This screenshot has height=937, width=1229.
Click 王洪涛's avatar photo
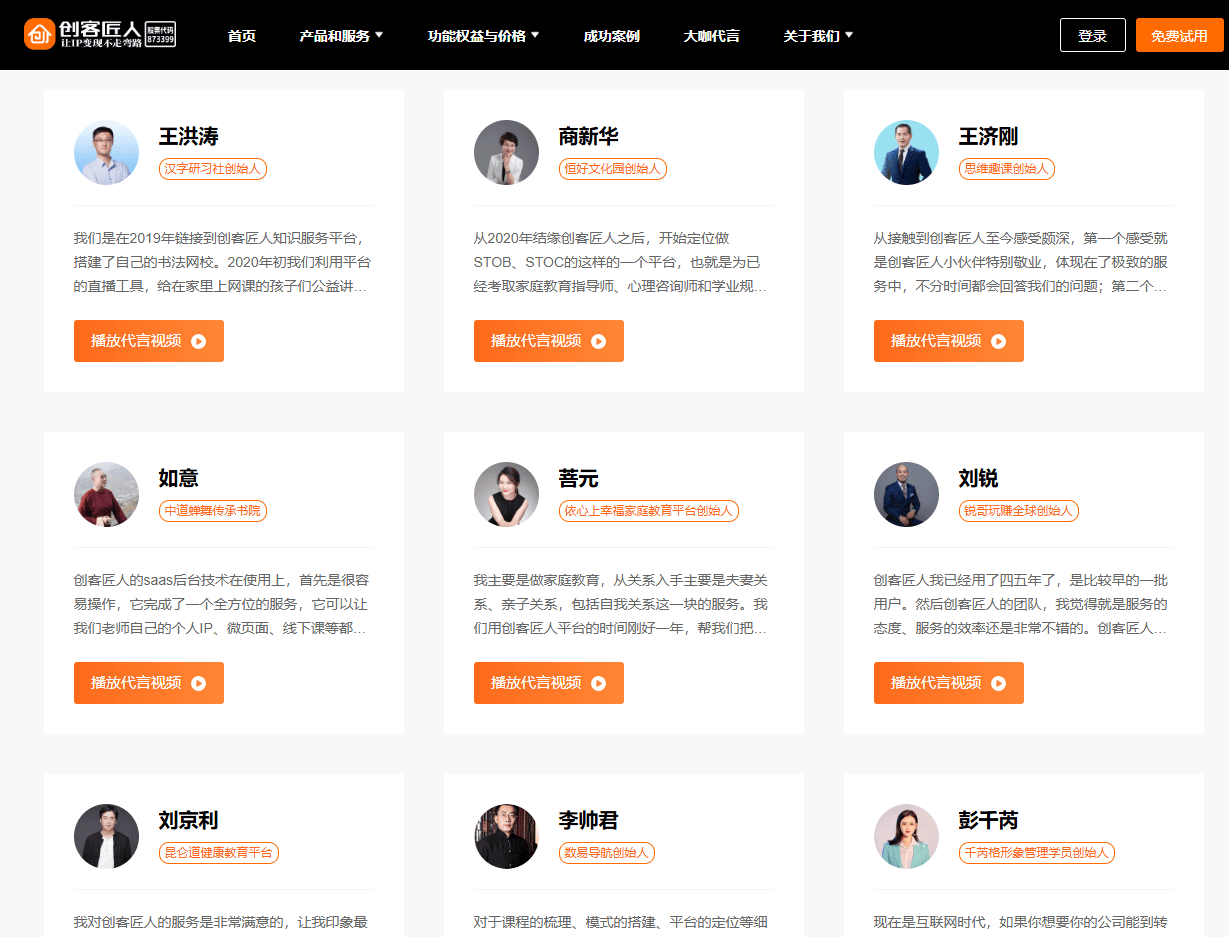tap(106, 153)
